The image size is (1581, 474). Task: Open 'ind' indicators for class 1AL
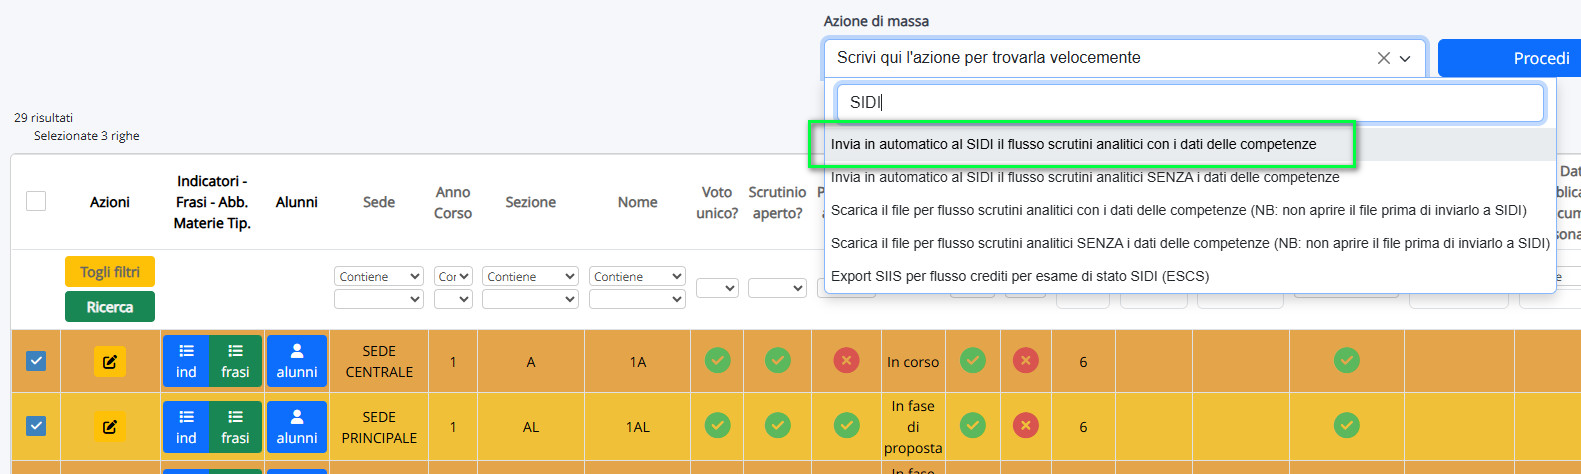click(x=186, y=427)
